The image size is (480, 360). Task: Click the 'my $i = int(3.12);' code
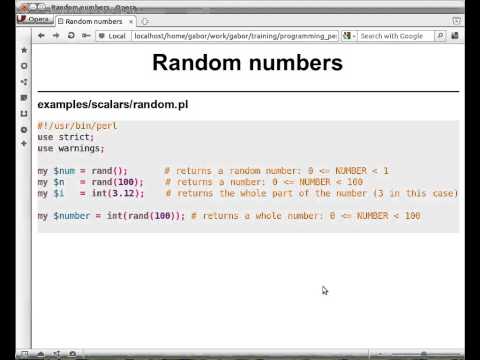point(91,193)
